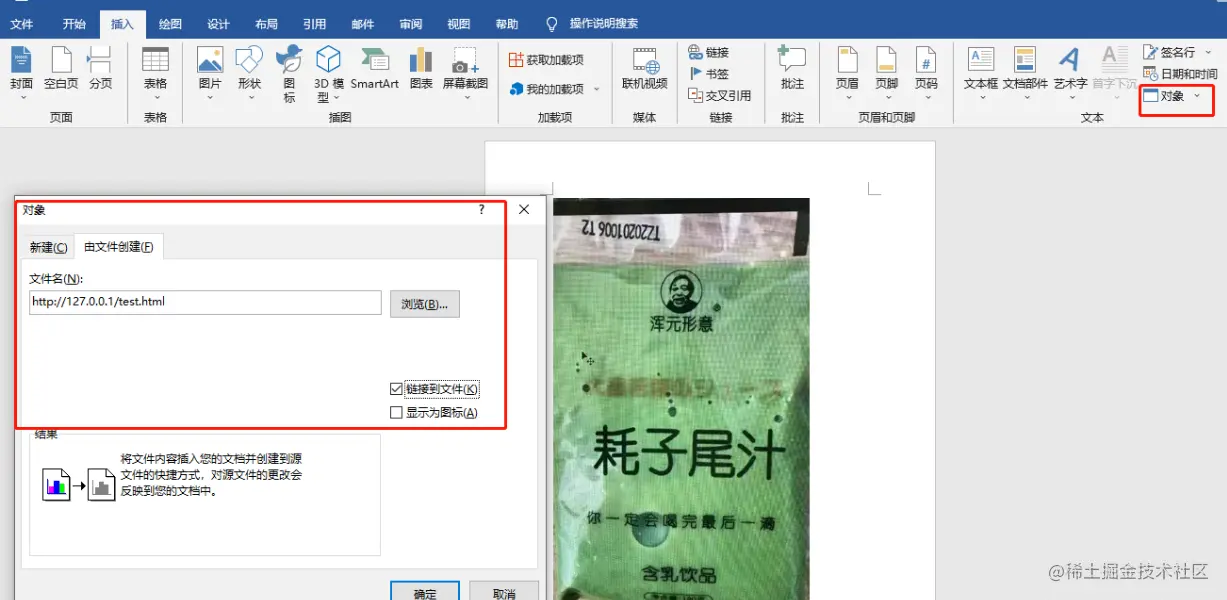The width and height of the screenshot is (1227, 600).
Task: Select the green drink photo in the document
Action: tap(681, 399)
